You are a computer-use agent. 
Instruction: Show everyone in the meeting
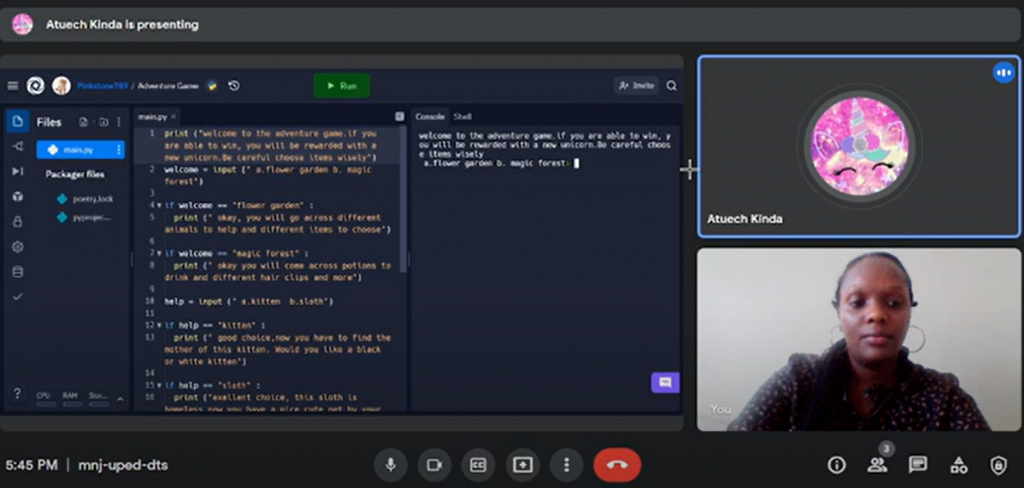[877, 464]
